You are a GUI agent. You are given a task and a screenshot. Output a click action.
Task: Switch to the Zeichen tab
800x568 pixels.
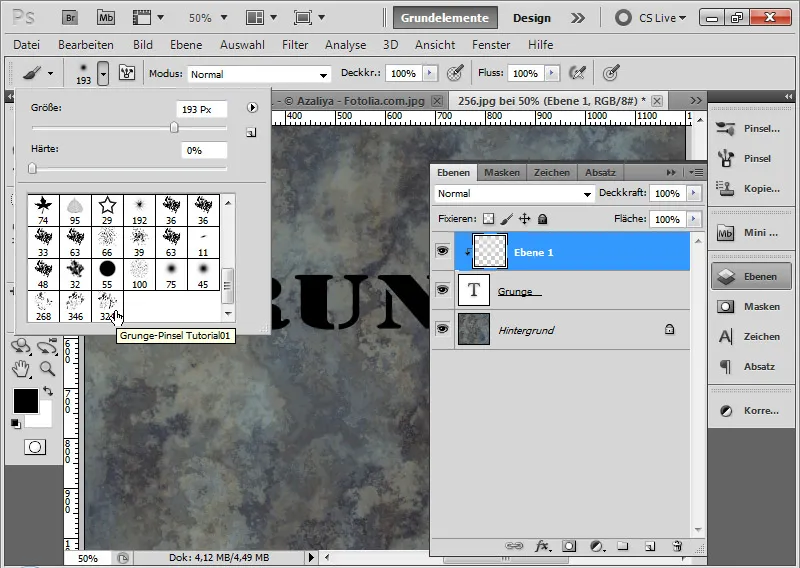552,172
